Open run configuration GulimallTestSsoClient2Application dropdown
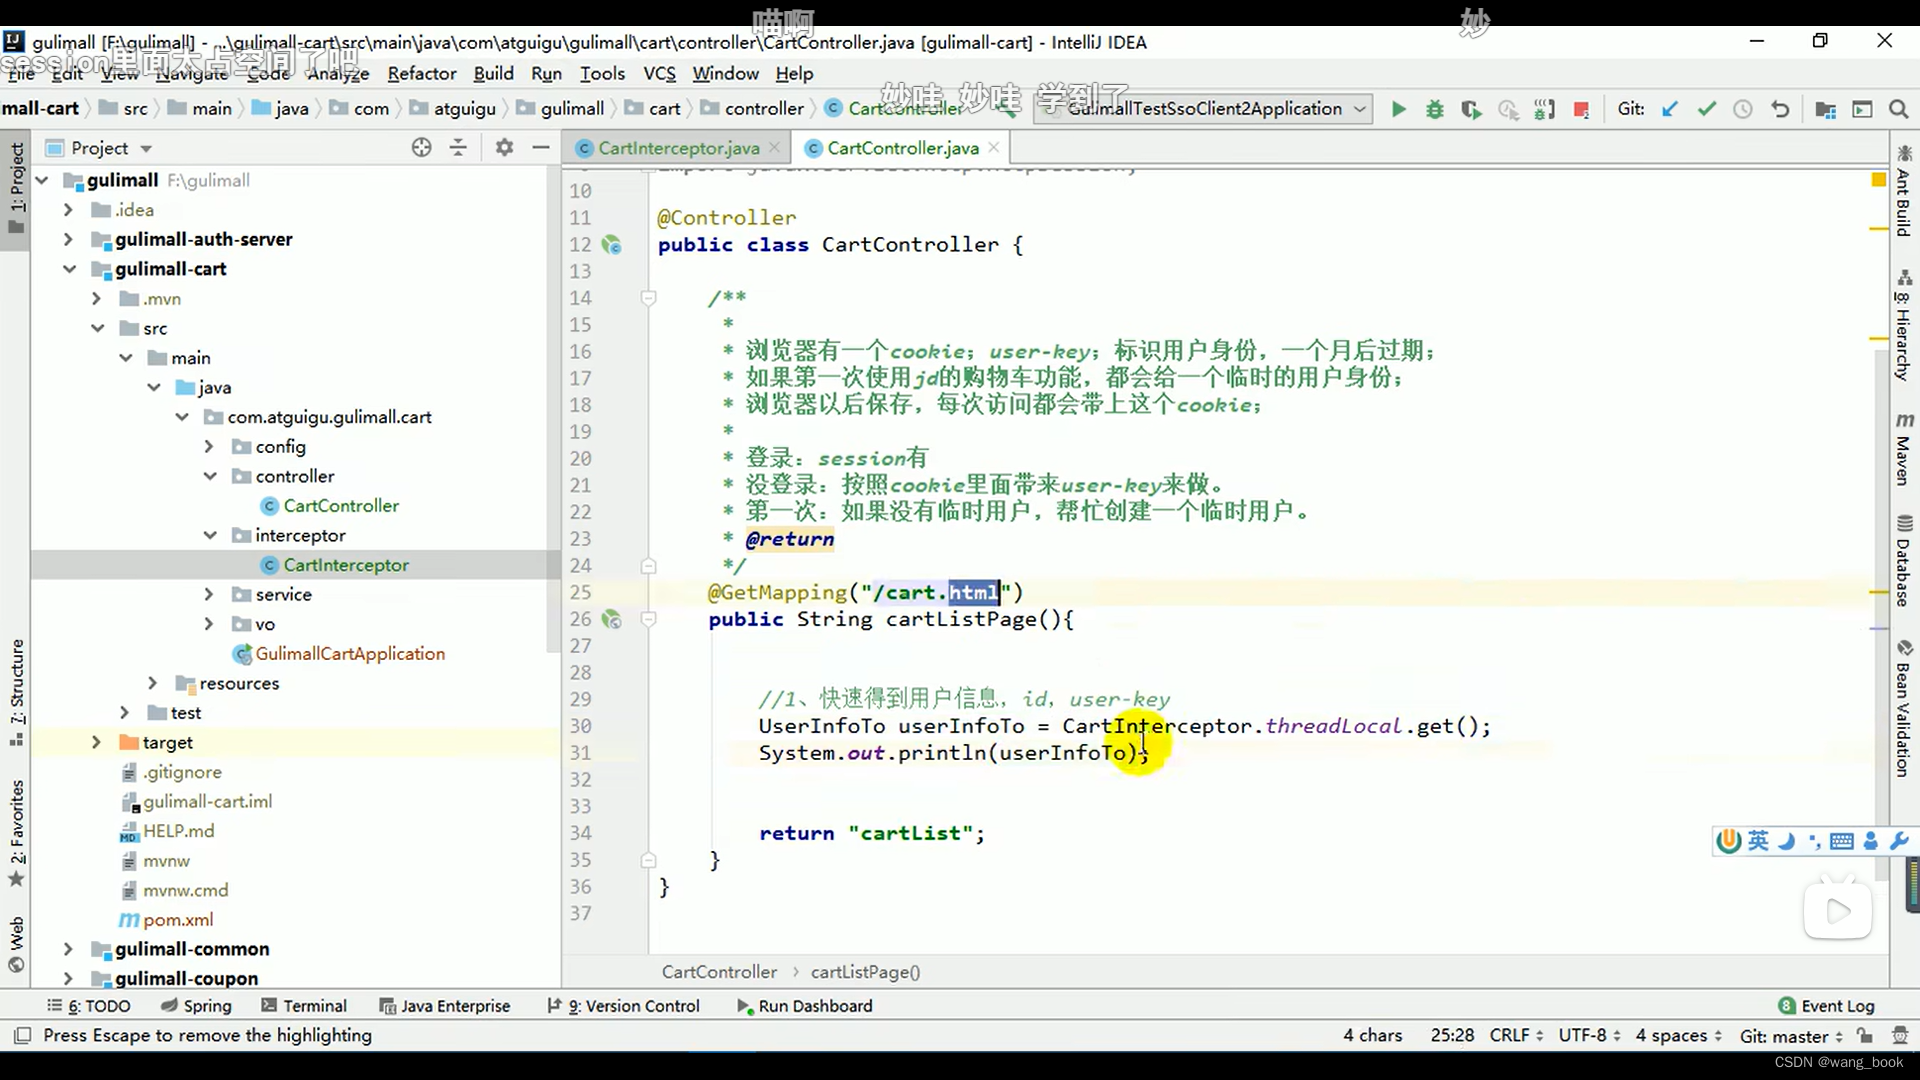The image size is (1920, 1080). coord(1202,109)
